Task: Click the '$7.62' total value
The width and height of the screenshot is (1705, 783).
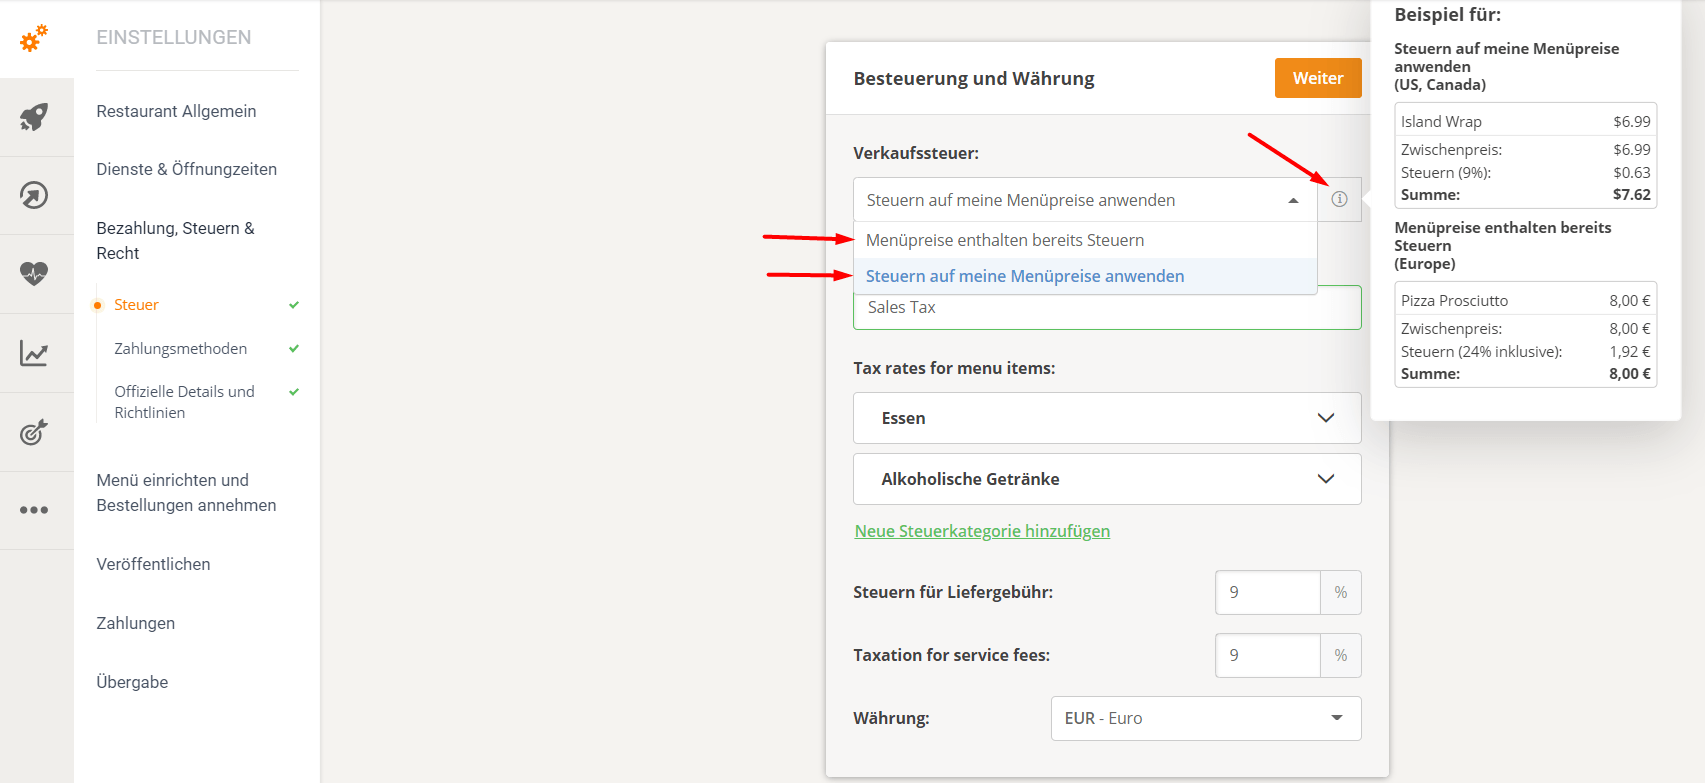Action: point(1632,194)
